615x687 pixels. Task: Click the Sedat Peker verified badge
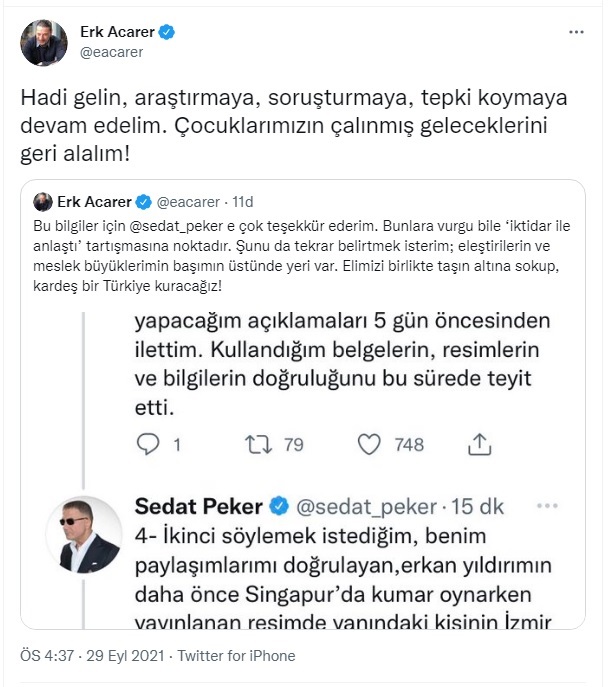pos(282,506)
